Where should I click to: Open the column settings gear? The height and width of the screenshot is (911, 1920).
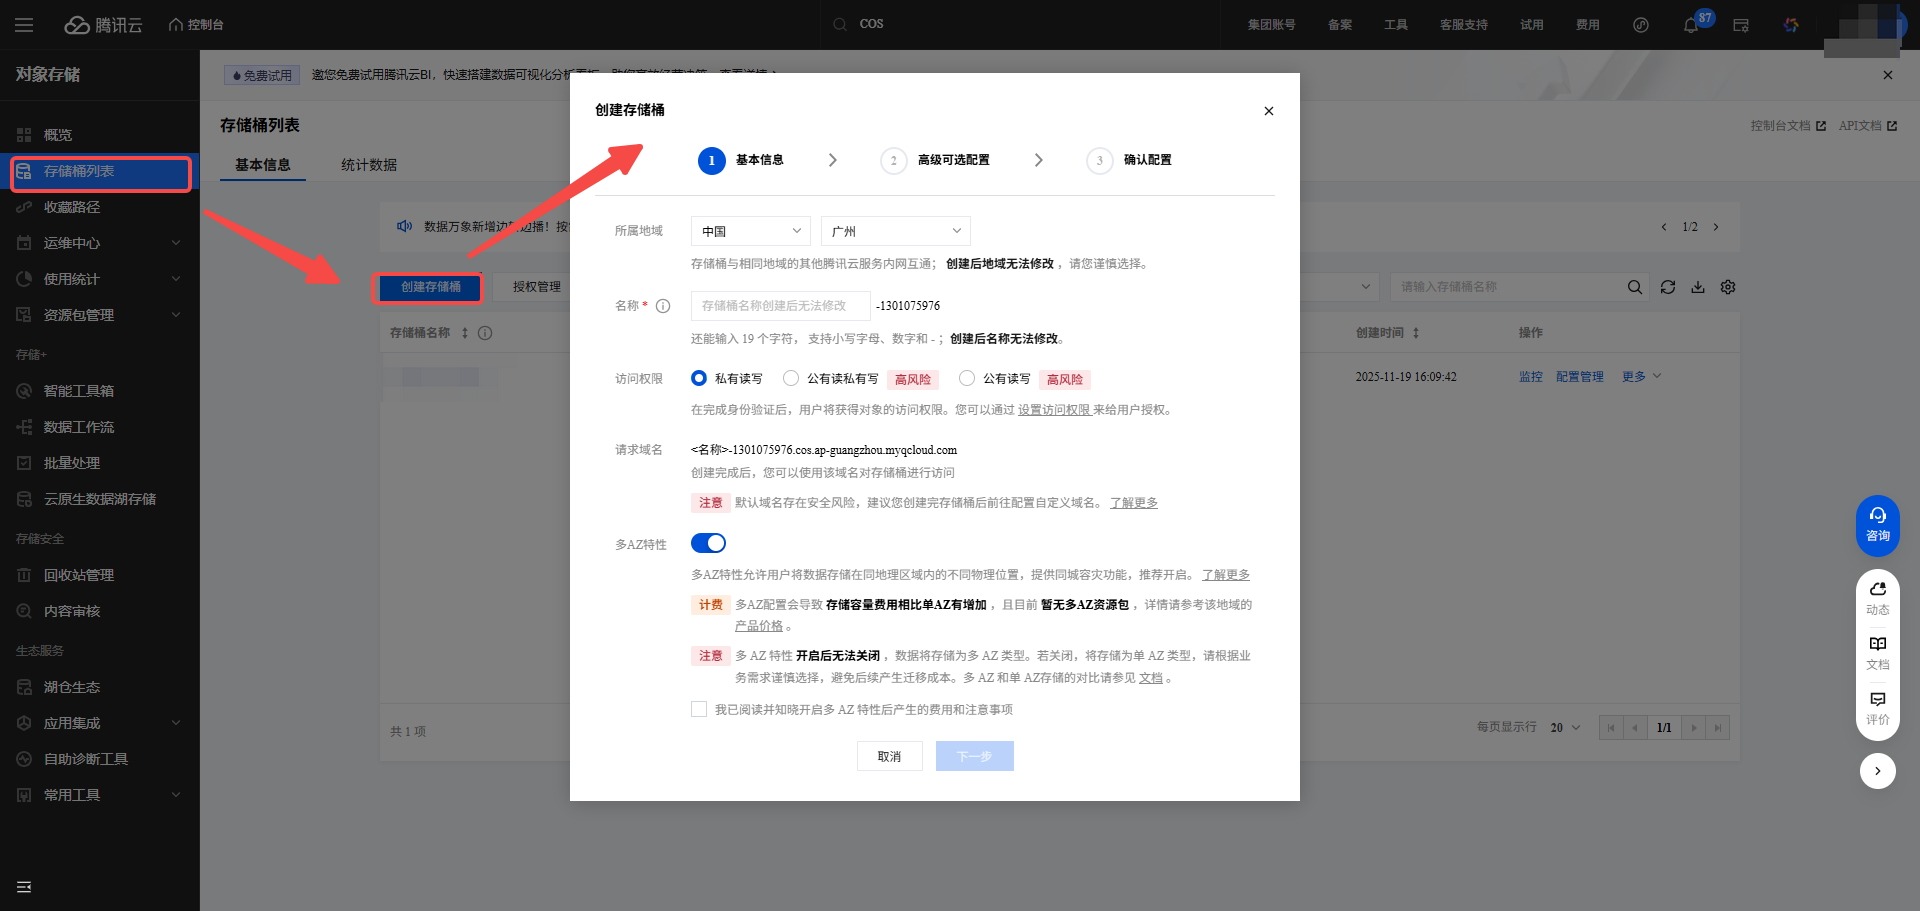click(1727, 287)
